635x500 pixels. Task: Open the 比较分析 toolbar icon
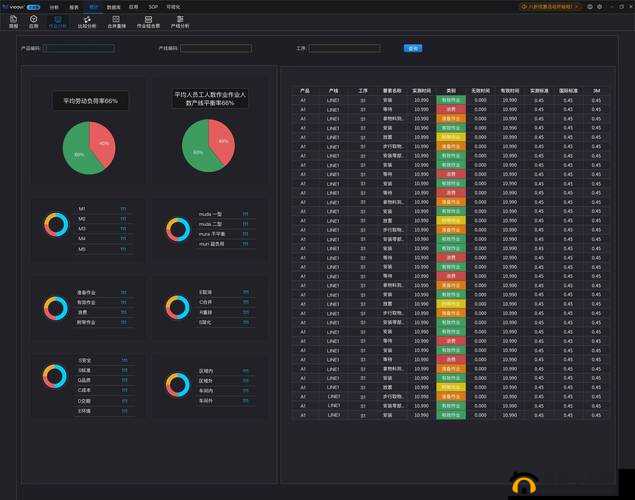click(x=87, y=21)
